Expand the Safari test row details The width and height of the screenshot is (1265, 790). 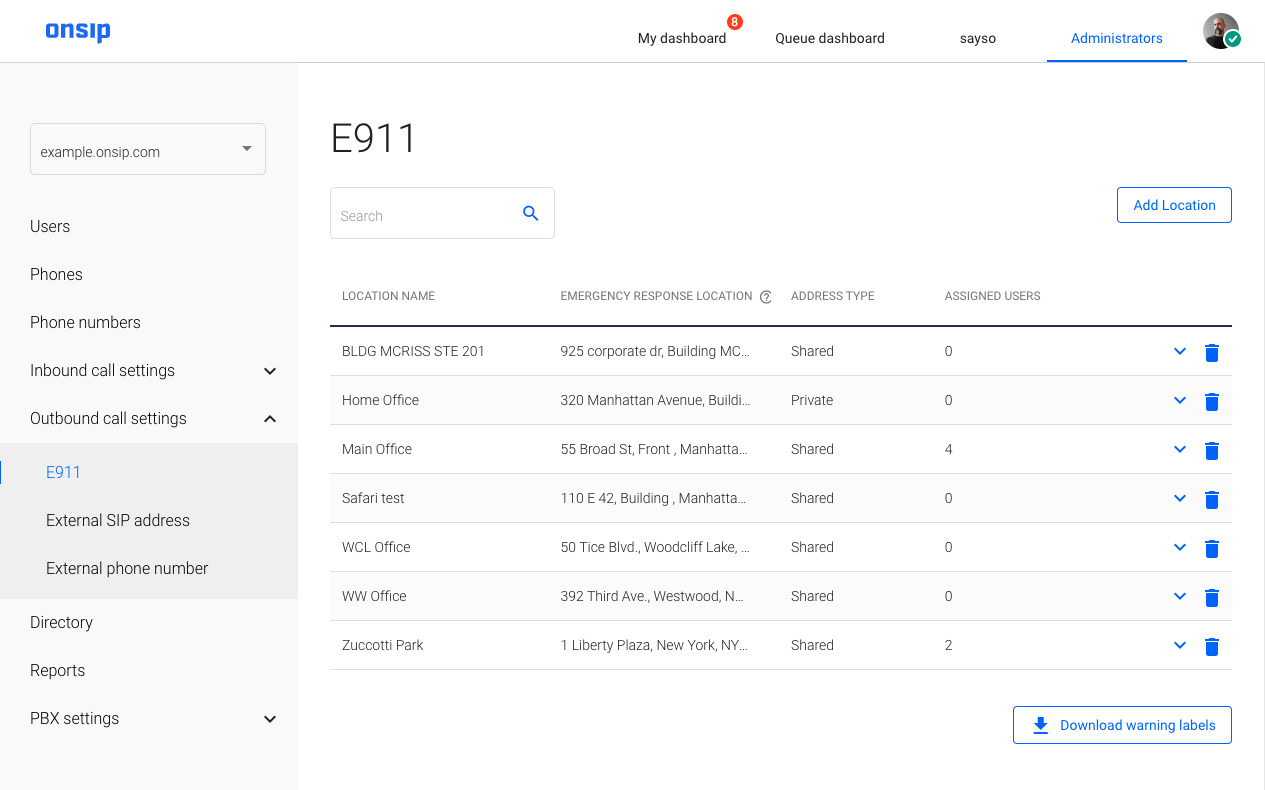1180,498
